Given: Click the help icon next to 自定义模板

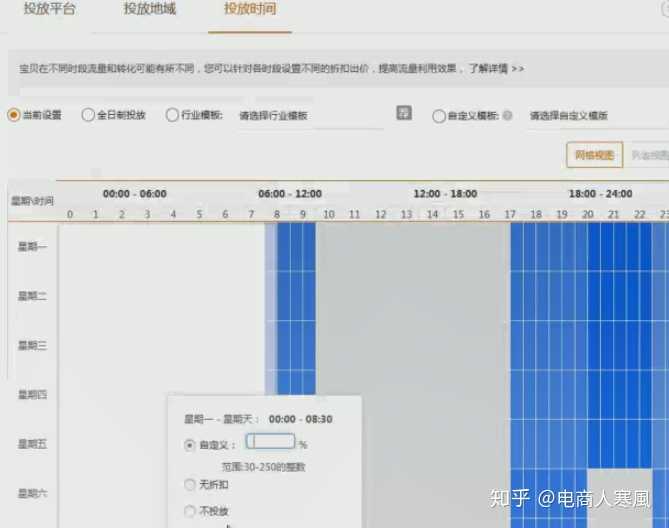Looking at the screenshot, I should (x=508, y=115).
